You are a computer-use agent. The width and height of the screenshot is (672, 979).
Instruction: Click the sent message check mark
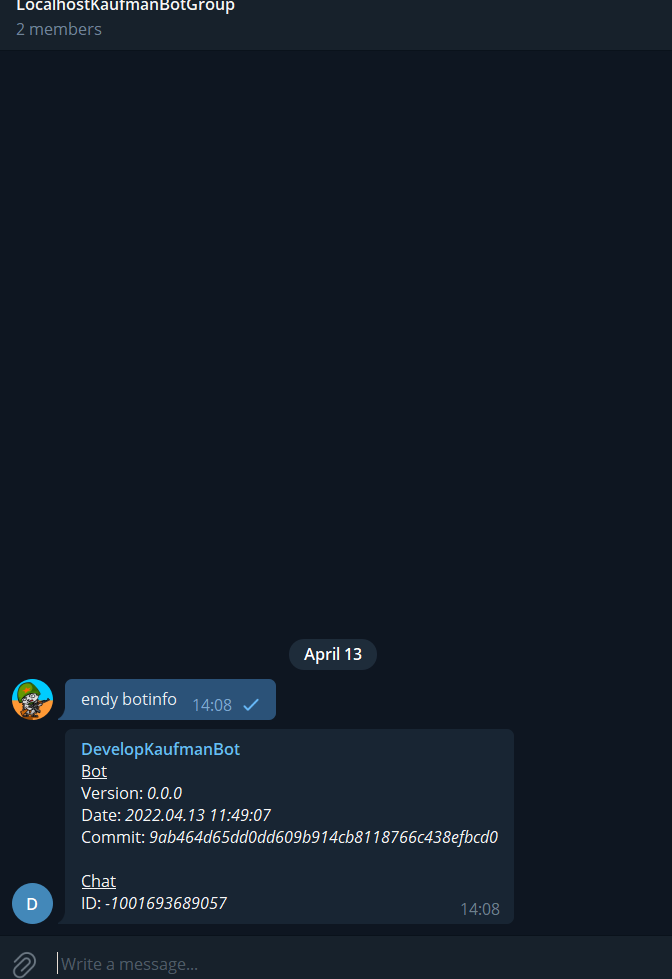point(251,705)
